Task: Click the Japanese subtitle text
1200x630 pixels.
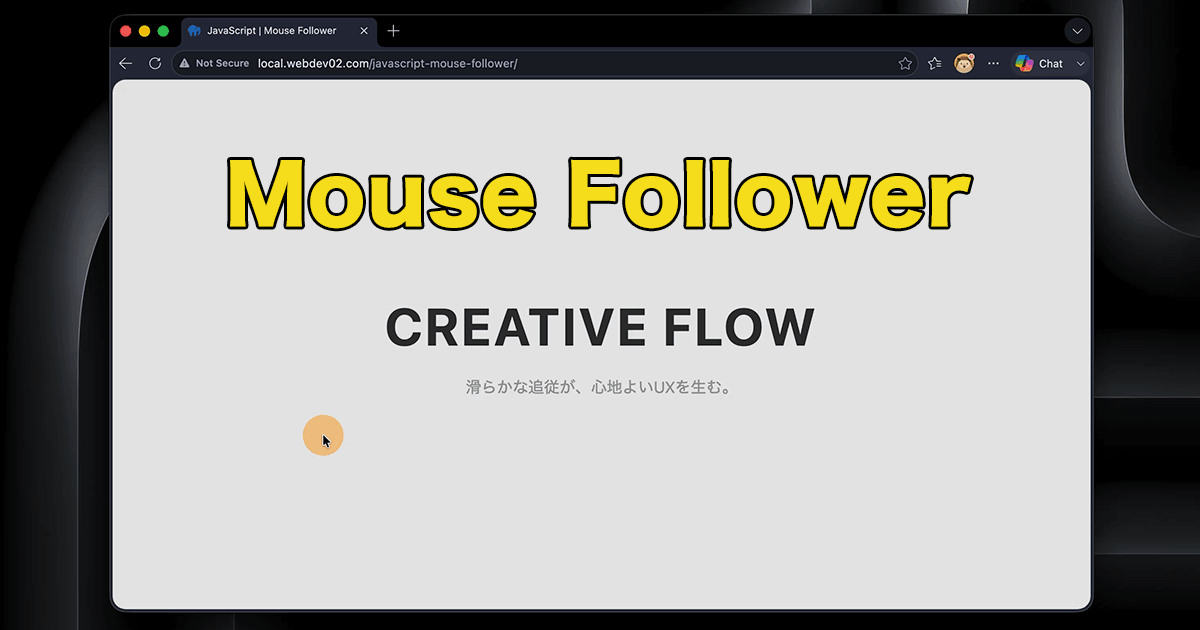Action: click(600, 386)
